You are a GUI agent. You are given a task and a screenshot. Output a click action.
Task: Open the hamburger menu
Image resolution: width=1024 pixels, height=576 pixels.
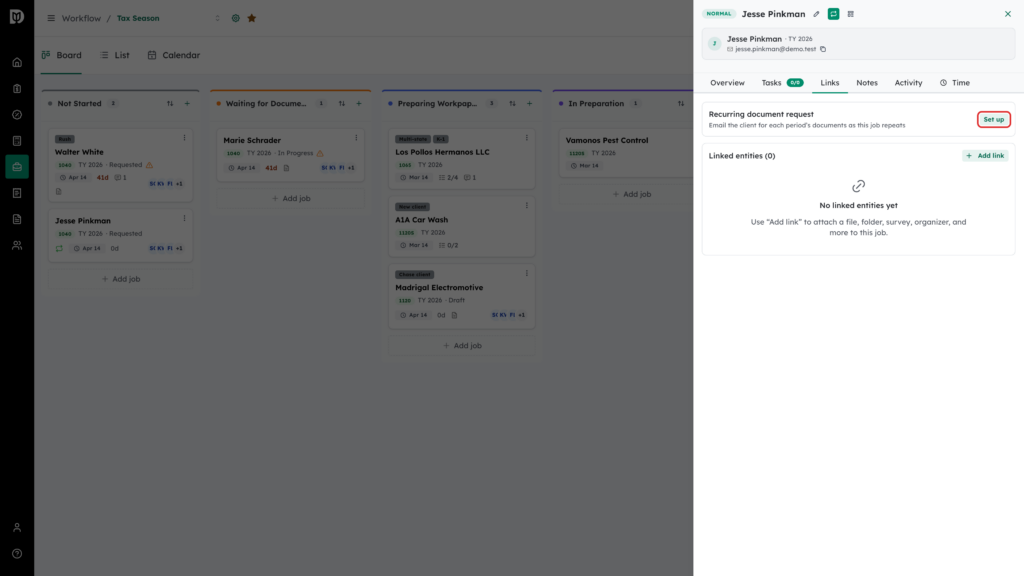click(x=51, y=18)
